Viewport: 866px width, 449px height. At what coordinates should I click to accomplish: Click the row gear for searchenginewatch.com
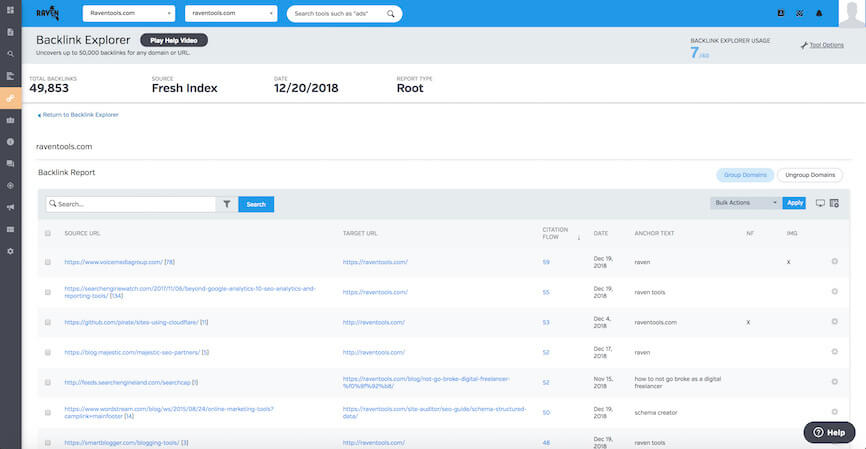coord(835,291)
